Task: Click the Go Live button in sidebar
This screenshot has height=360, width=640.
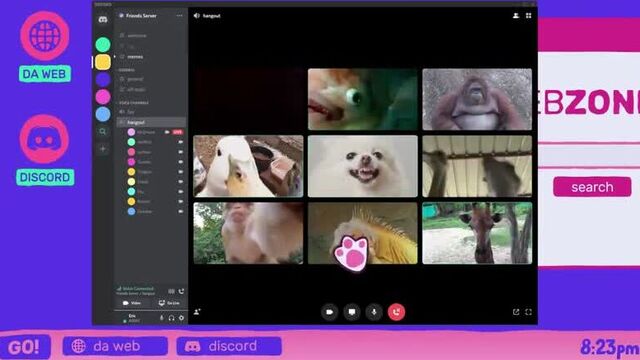Action: 169,303
